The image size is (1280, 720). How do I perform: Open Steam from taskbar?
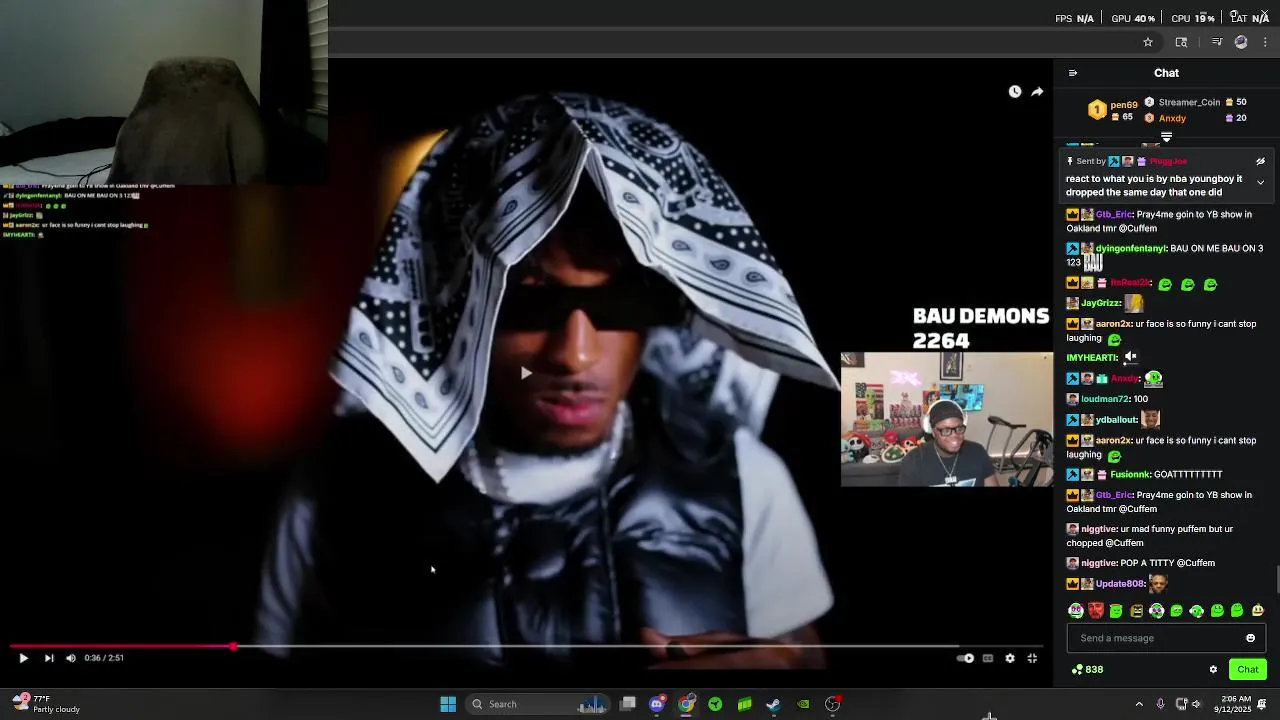[x=773, y=704]
